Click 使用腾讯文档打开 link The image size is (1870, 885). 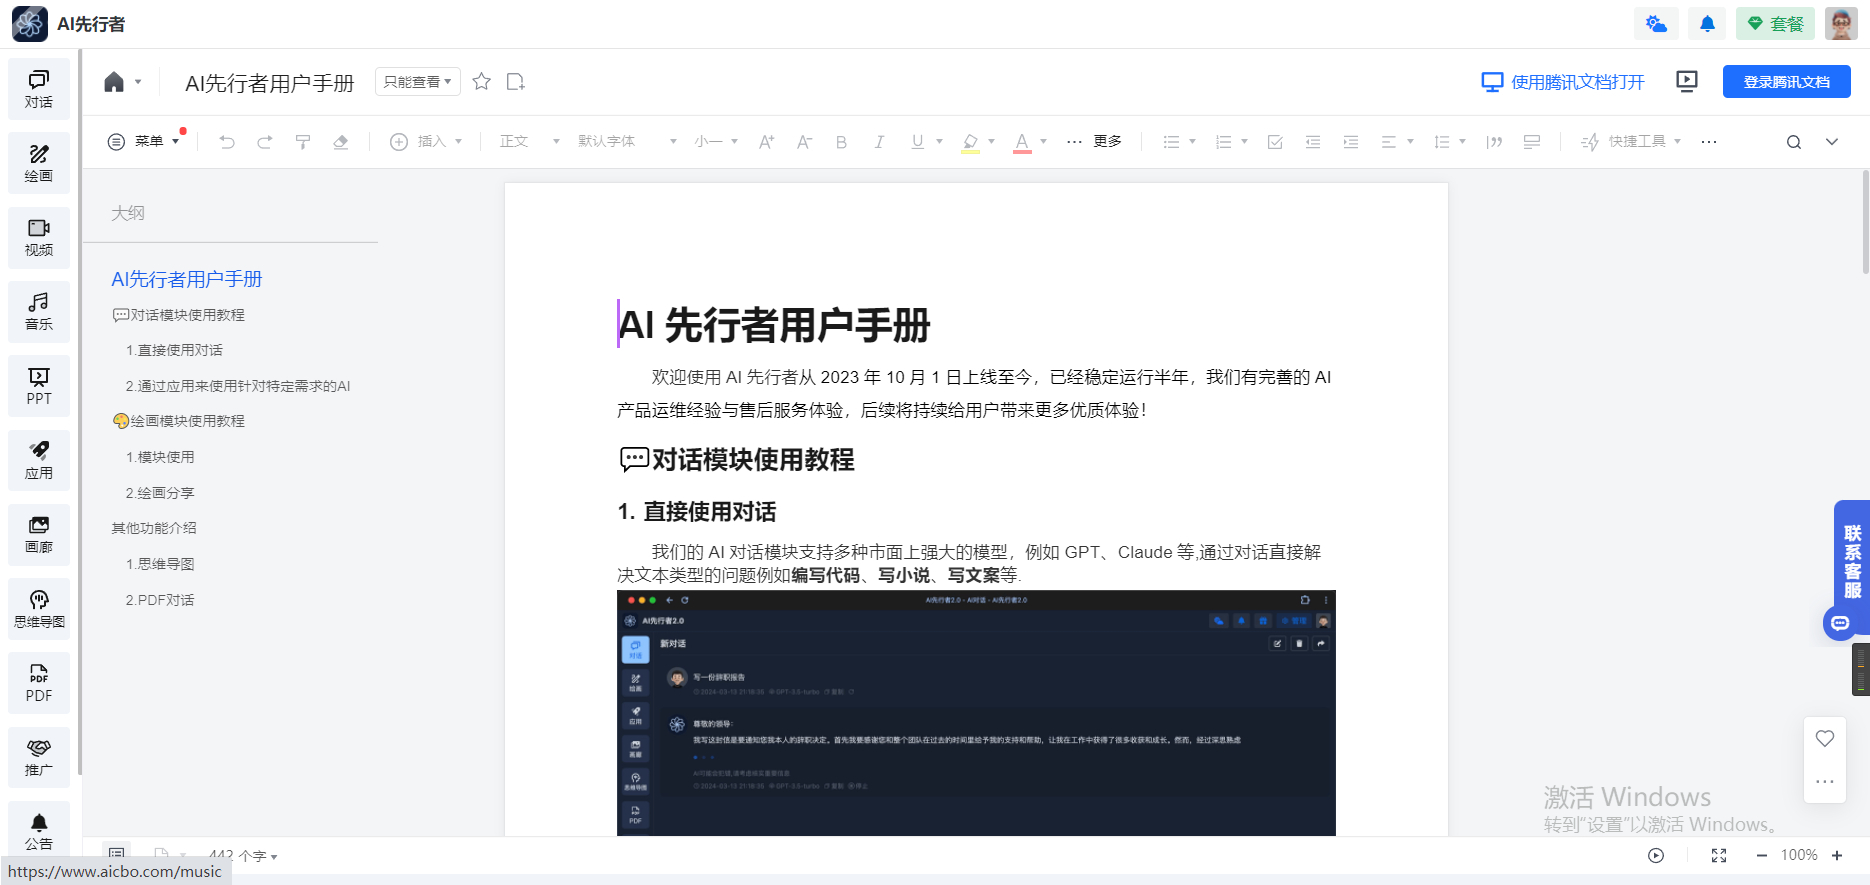point(1563,82)
